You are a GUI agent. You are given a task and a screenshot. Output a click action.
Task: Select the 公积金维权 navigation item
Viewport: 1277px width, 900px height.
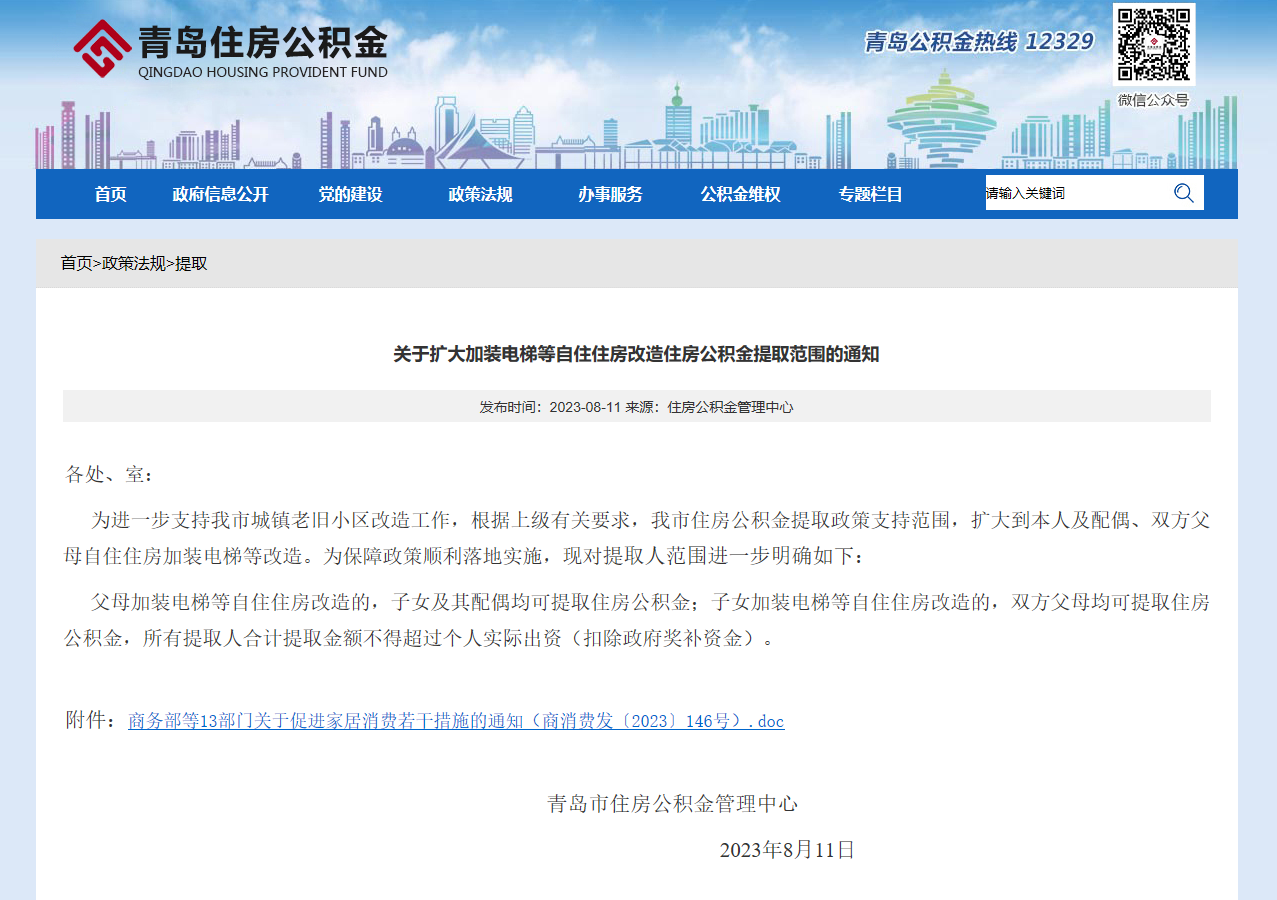coord(740,194)
